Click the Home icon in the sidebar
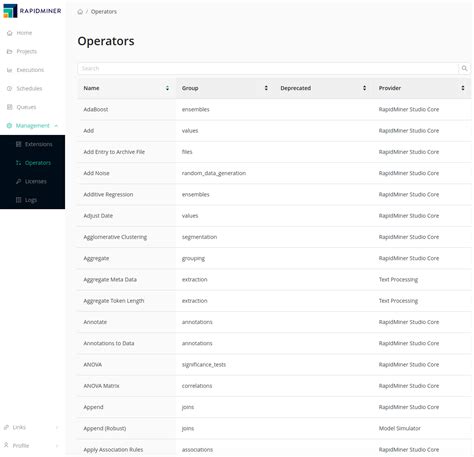This screenshot has width=474, height=457. coord(9,33)
